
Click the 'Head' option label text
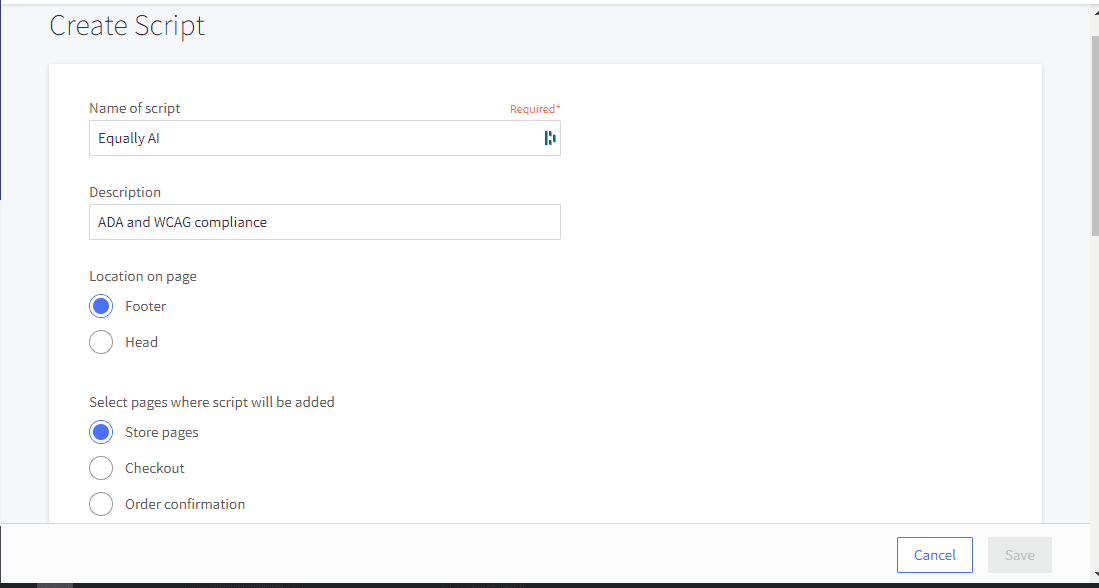(x=141, y=342)
